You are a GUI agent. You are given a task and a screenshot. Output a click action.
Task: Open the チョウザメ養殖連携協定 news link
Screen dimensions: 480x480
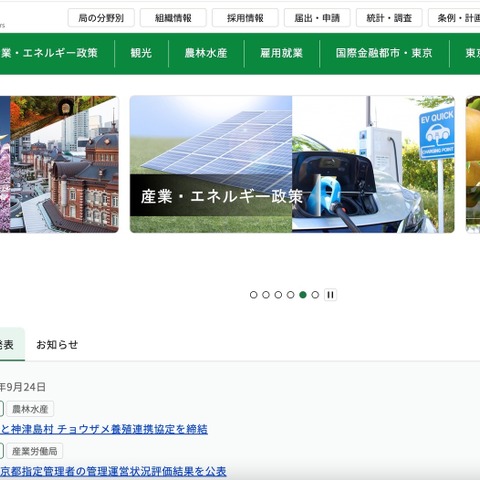click(x=104, y=429)
